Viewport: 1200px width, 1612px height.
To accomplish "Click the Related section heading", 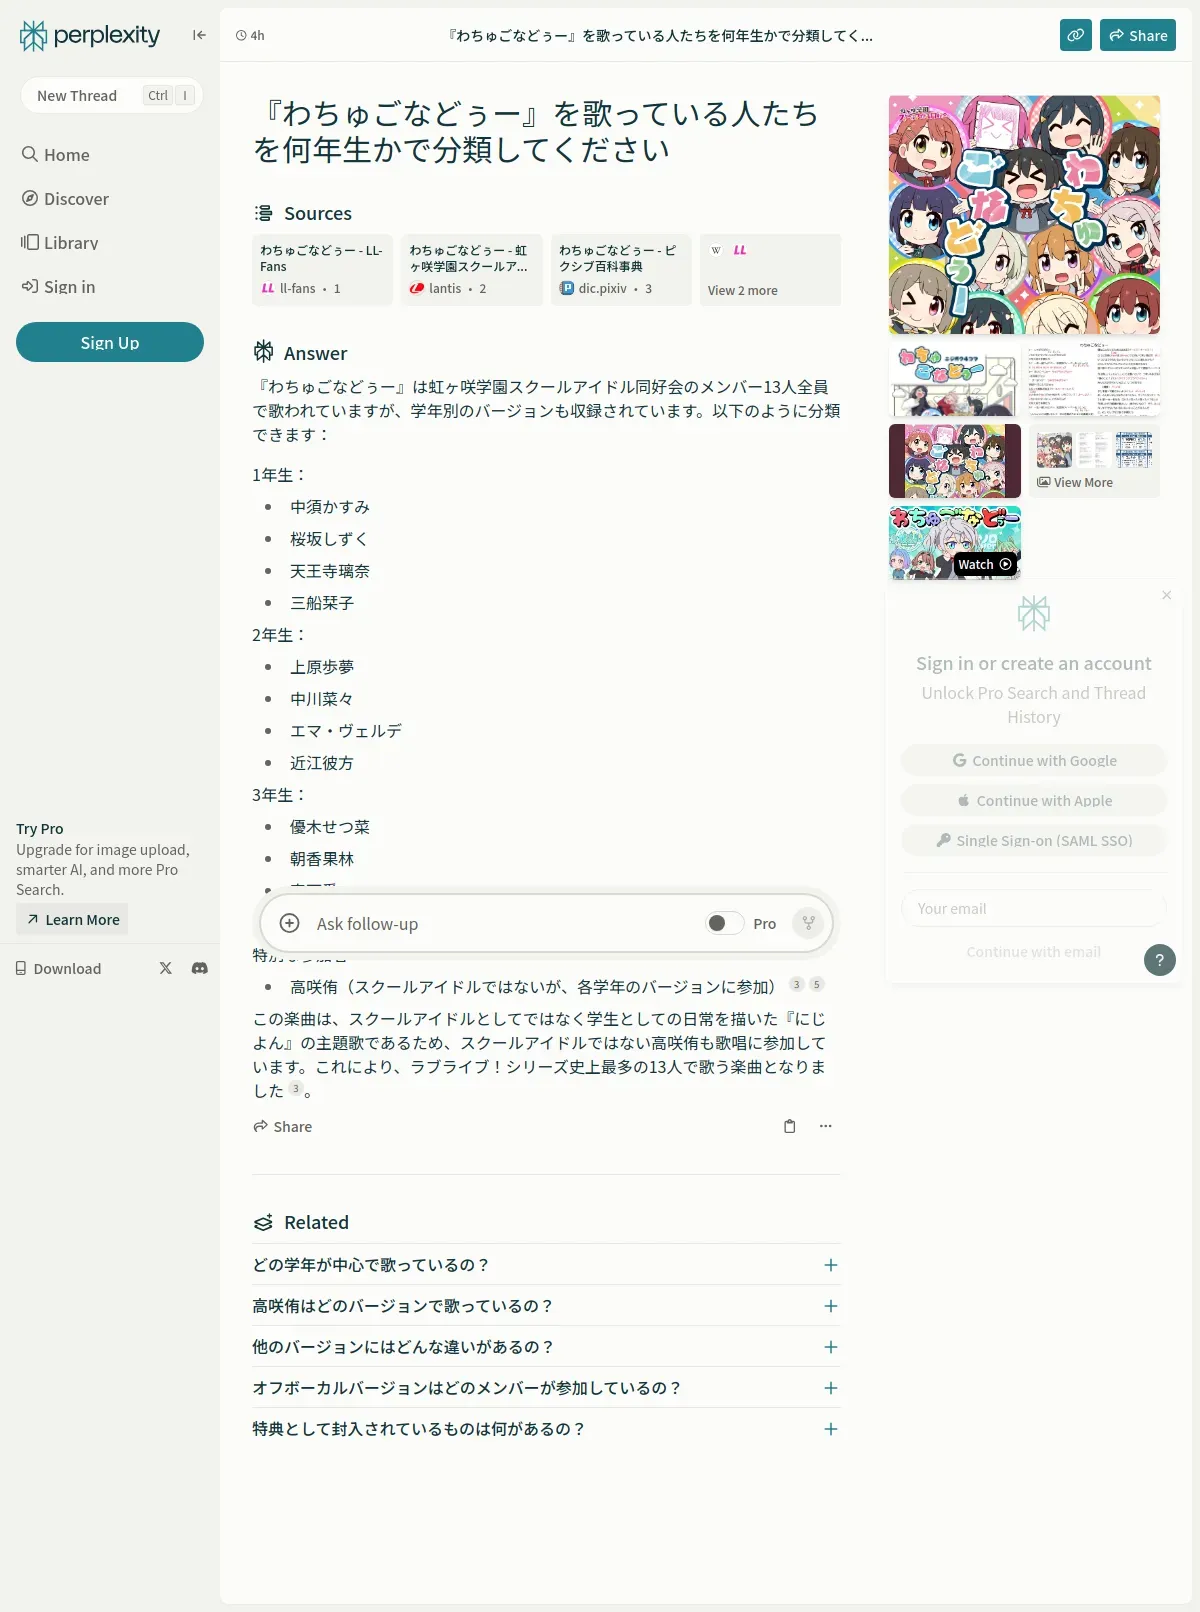I will click(x=301, y=1222).
